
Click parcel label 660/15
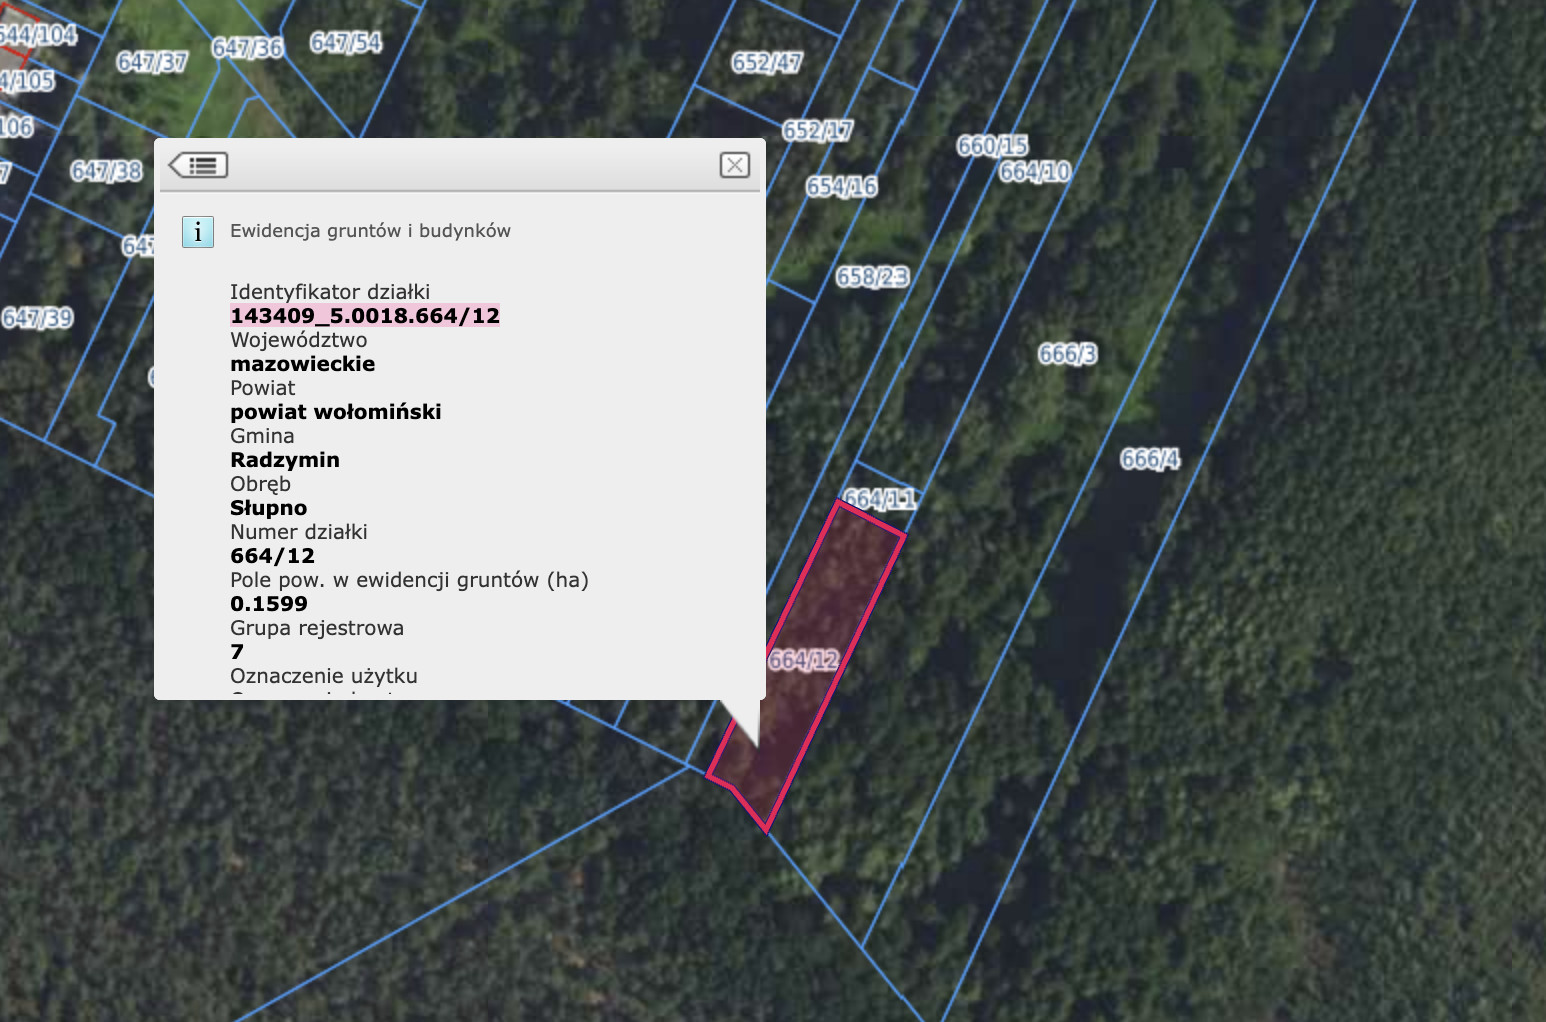tap(993, 146)
